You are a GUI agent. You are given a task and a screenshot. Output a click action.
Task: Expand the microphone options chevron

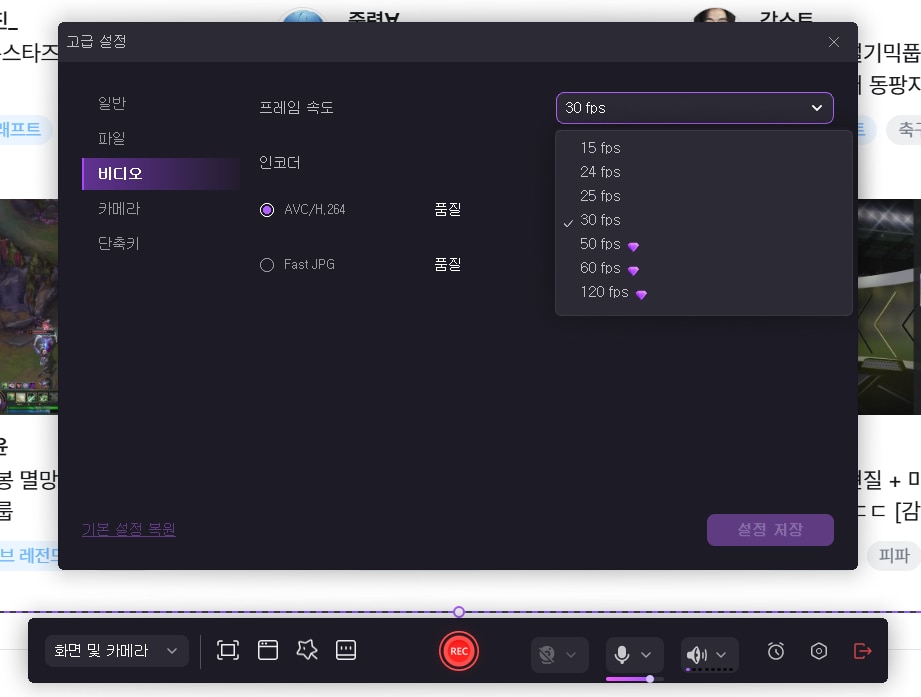[x=646, y=655]
